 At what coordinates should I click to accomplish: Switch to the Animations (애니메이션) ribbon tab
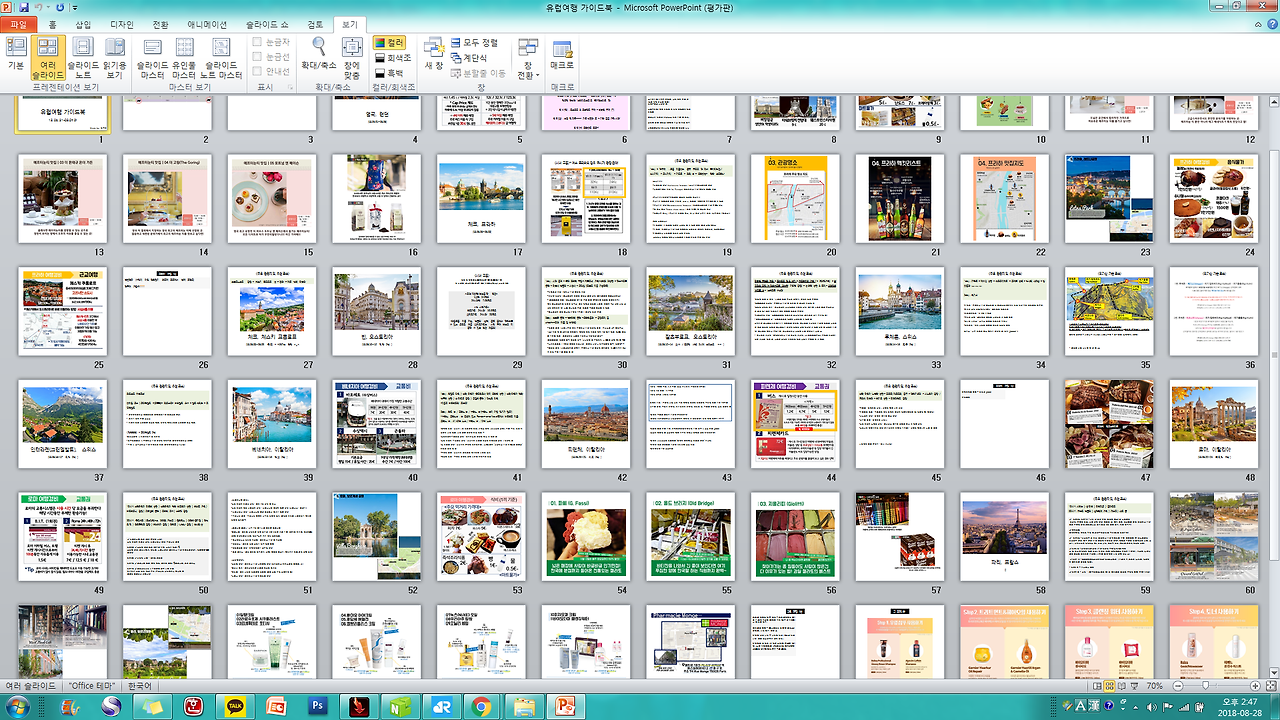tap(208, 24)
